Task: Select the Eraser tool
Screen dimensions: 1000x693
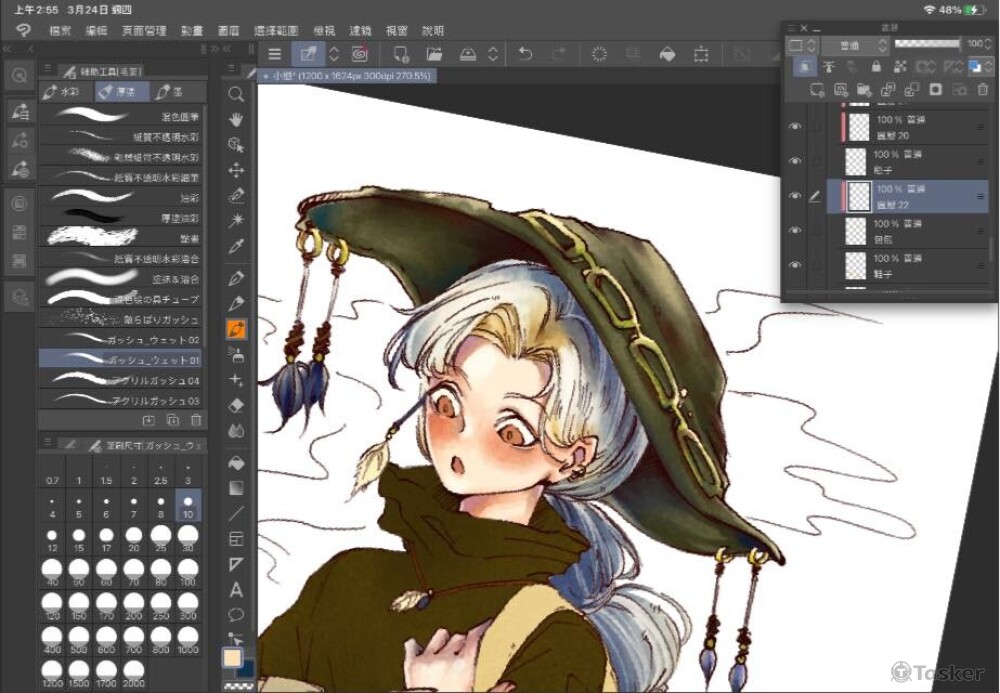Action: tap(237, 406)
